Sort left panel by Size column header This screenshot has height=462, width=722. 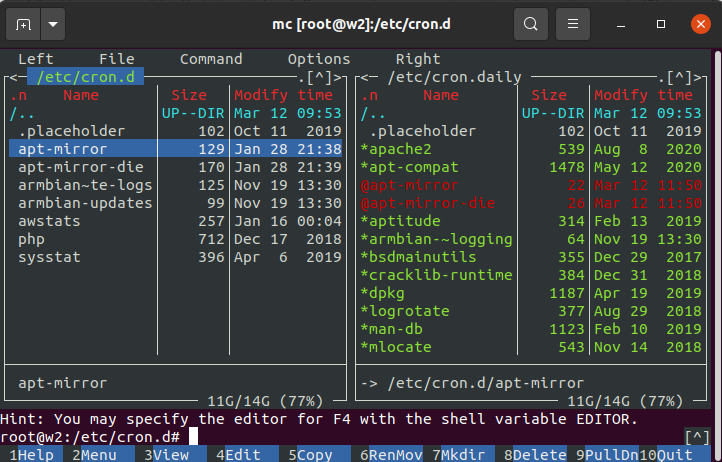pos(189,95)
